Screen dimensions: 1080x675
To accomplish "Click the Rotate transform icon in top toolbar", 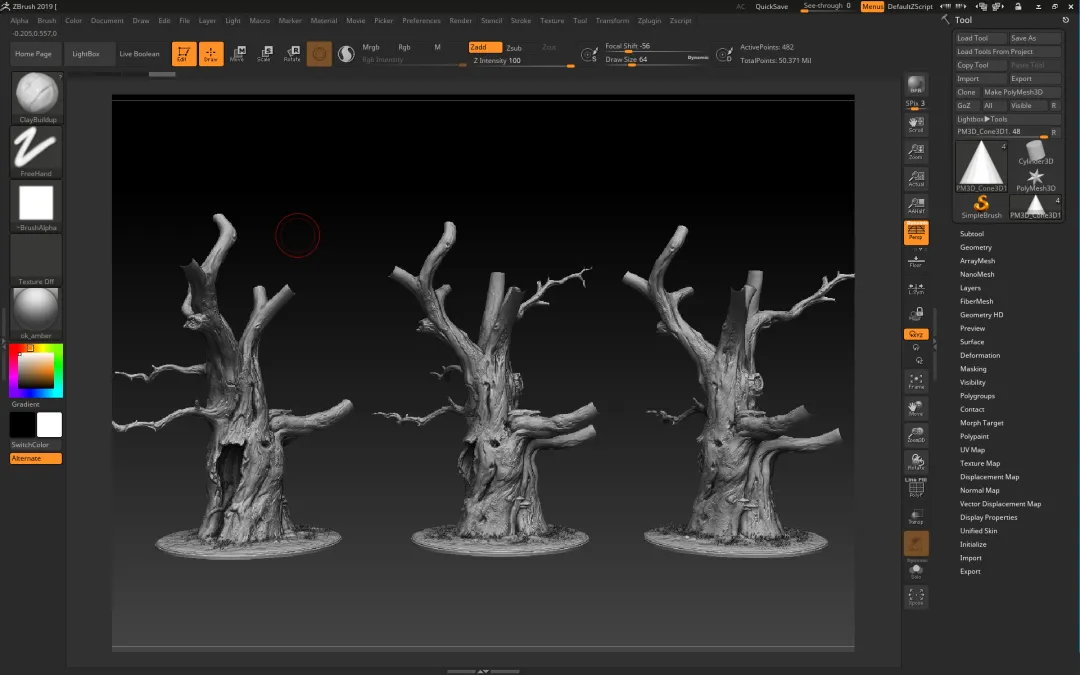I will point(292,54).
